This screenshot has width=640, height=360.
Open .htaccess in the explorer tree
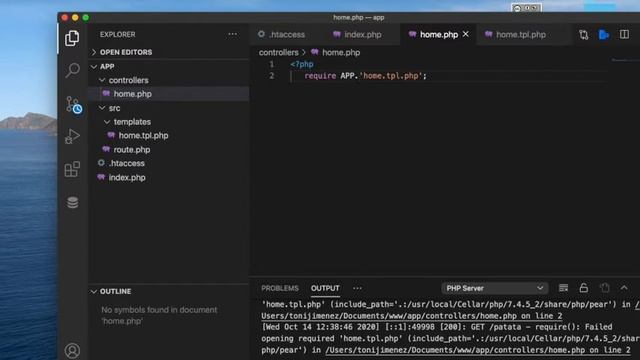[x=168, y=163]
